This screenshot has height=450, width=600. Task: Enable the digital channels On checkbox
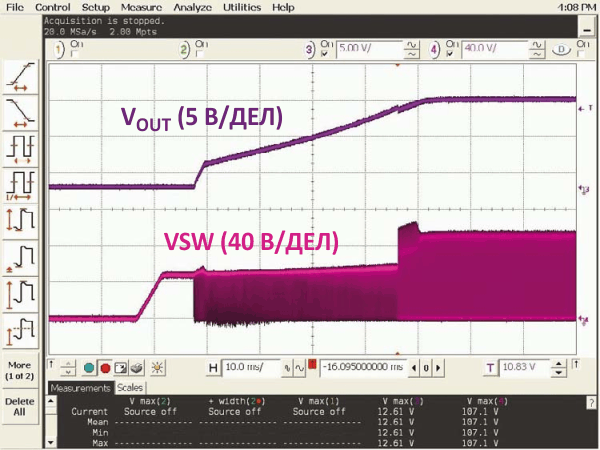[580, 54]
